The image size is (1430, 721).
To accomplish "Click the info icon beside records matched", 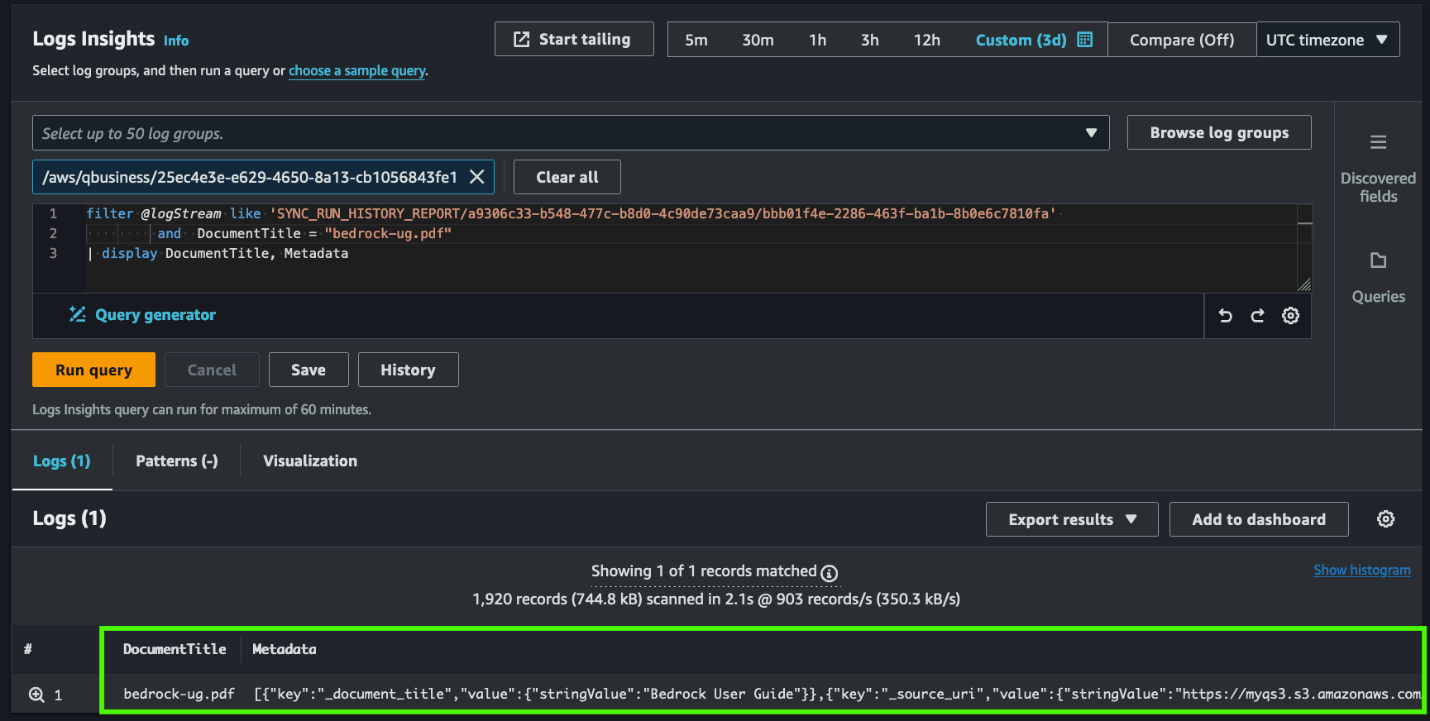I will (829, 572).
